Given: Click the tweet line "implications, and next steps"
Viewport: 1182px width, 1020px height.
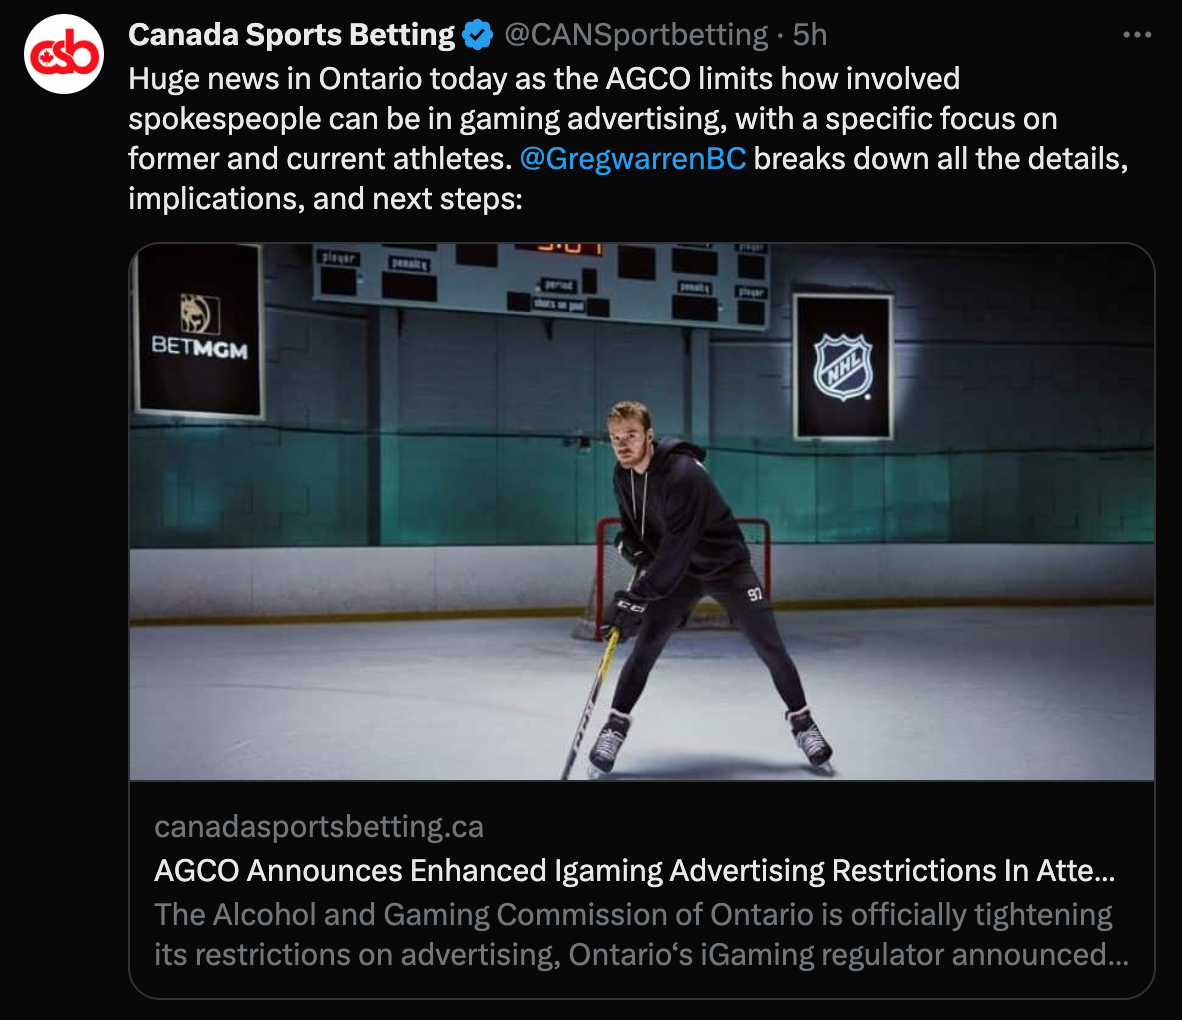Looking at the screenshot, I should click(325, 199).
